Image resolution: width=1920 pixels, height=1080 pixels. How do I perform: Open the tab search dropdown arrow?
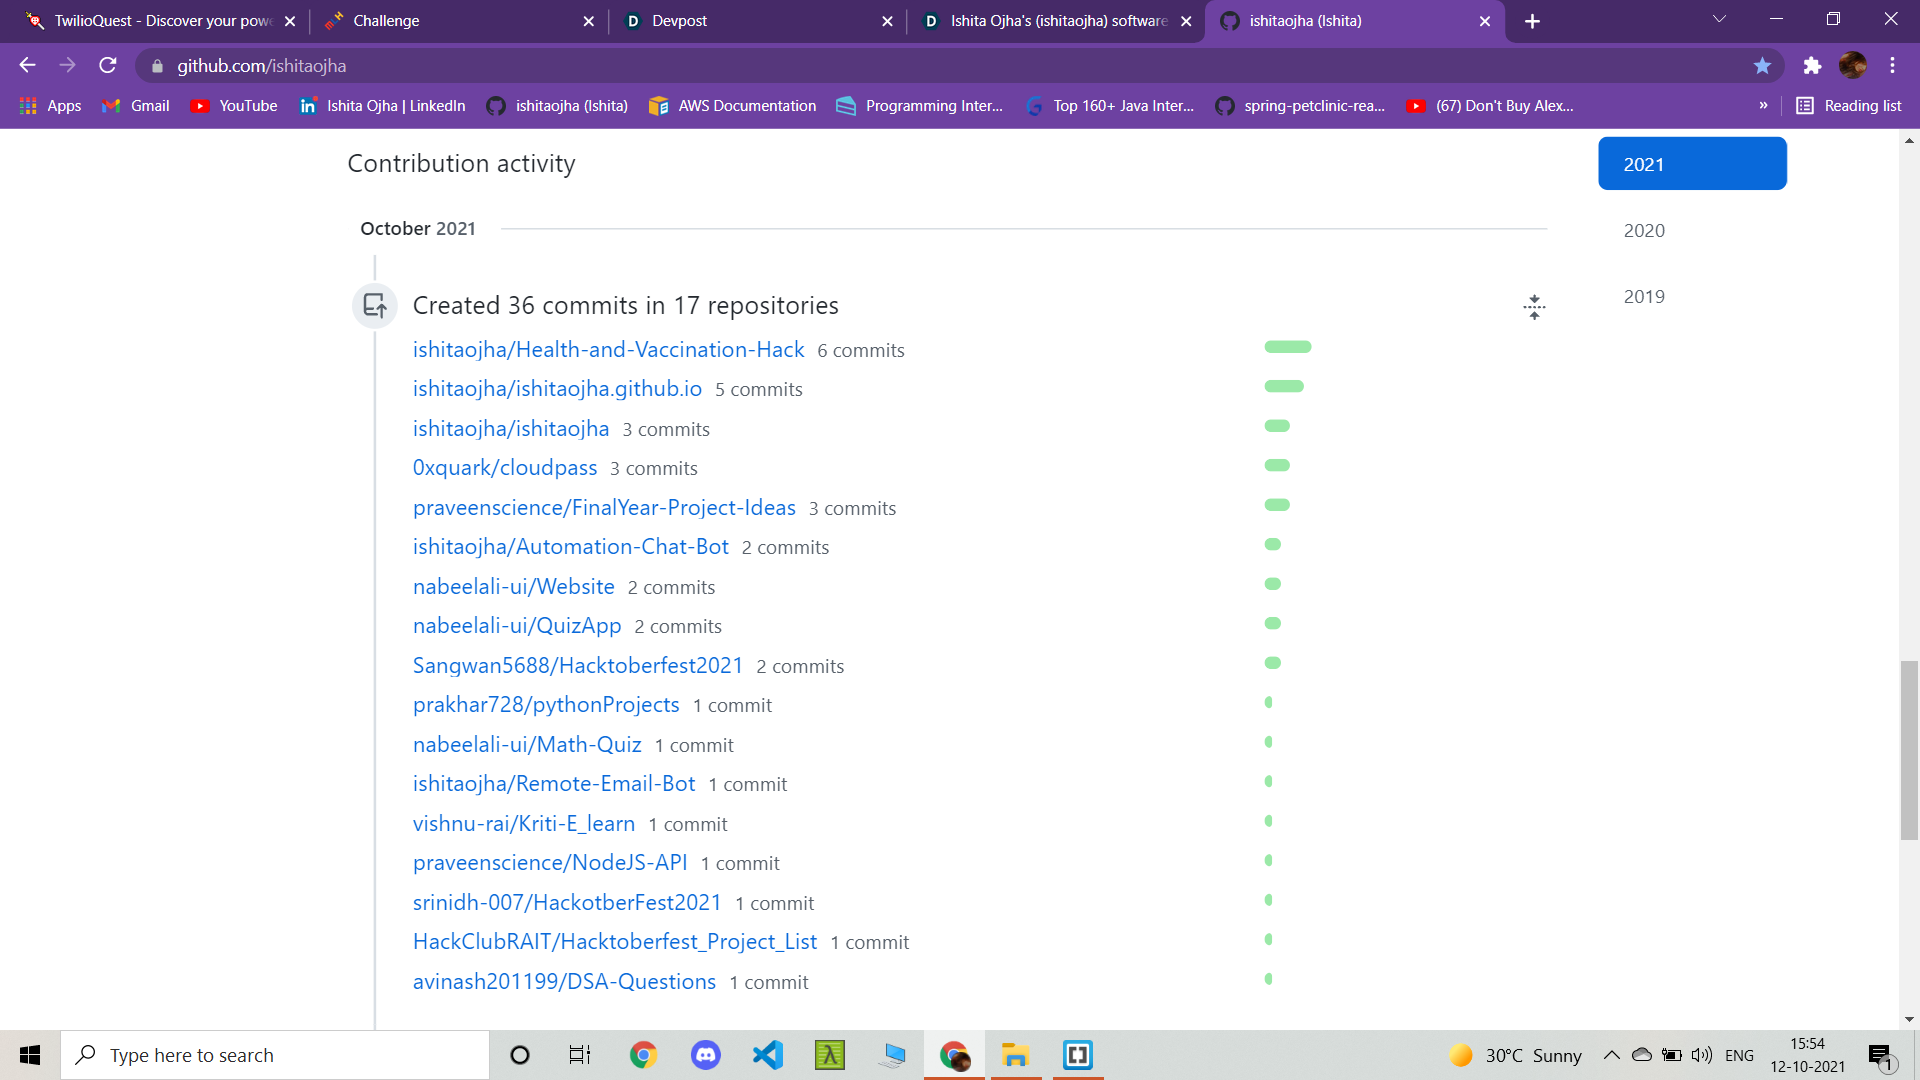coord(1719,20)
